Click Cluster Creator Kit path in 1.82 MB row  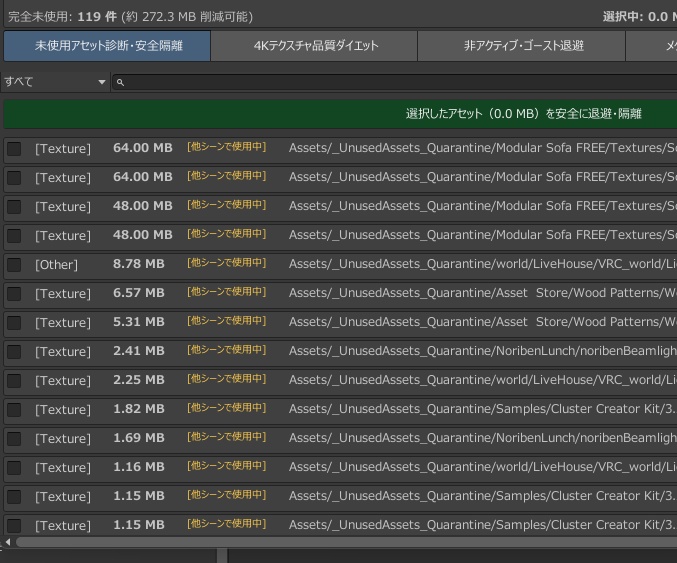483,408
